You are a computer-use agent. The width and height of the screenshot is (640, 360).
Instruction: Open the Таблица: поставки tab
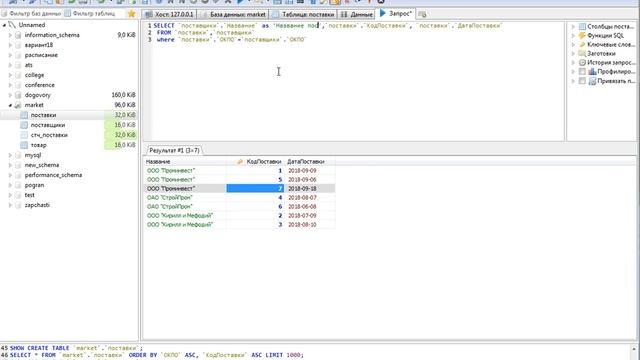(304, 14)
